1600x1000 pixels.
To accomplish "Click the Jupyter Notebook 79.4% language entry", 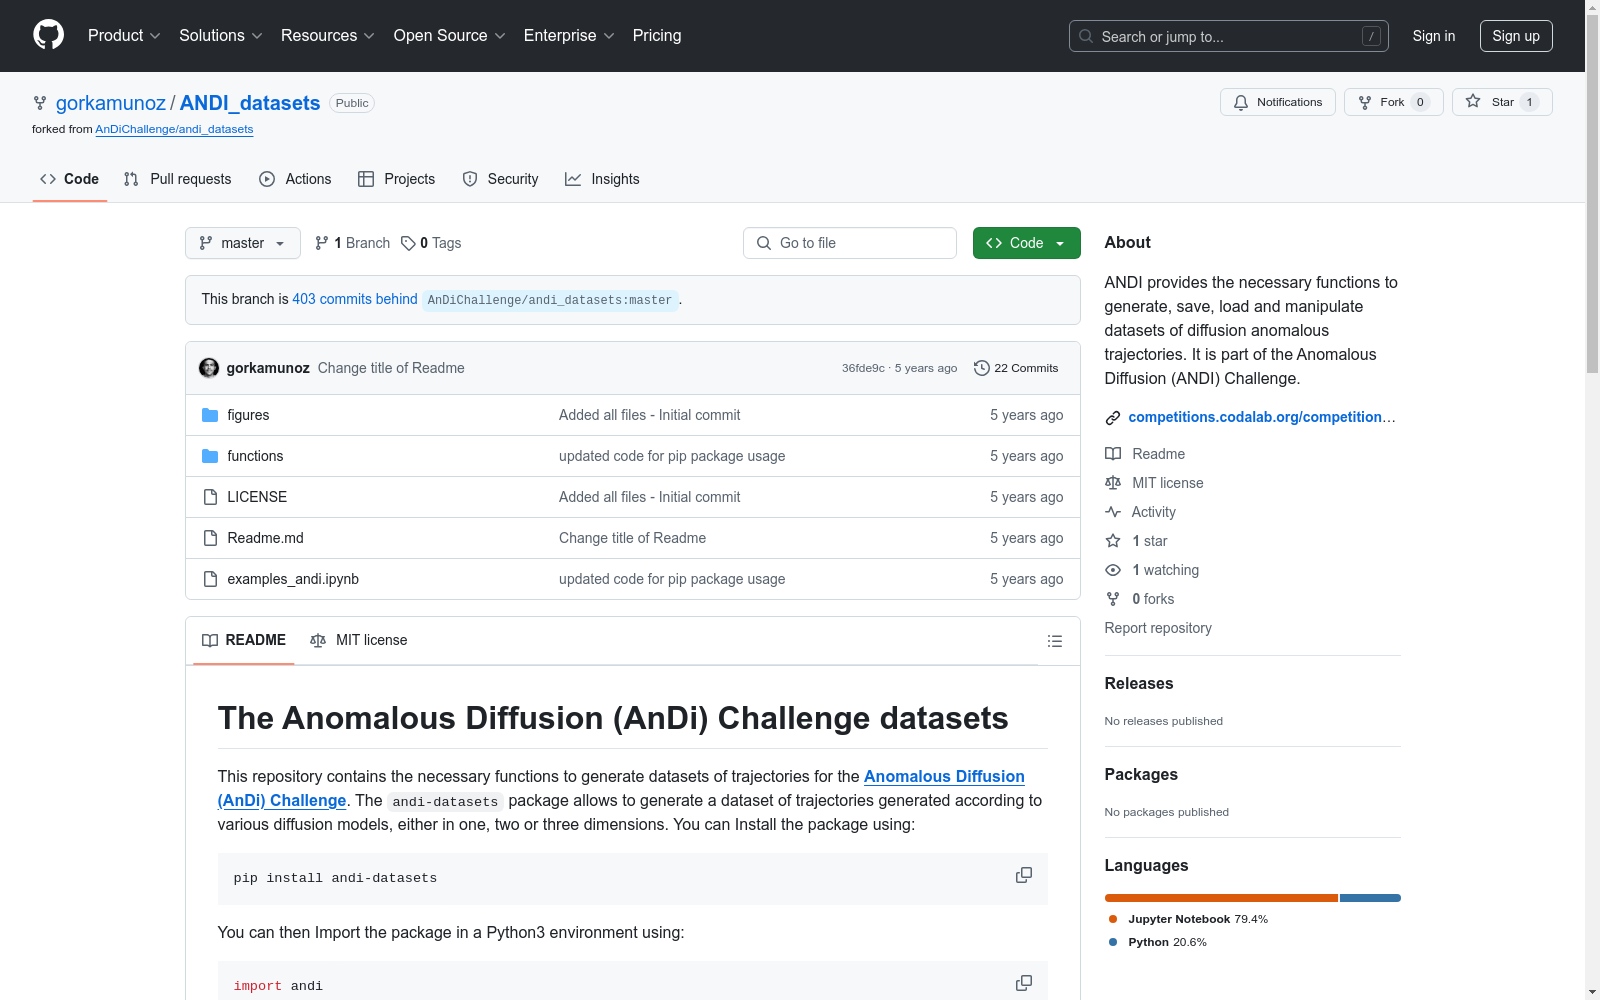I will point(1188,919).
